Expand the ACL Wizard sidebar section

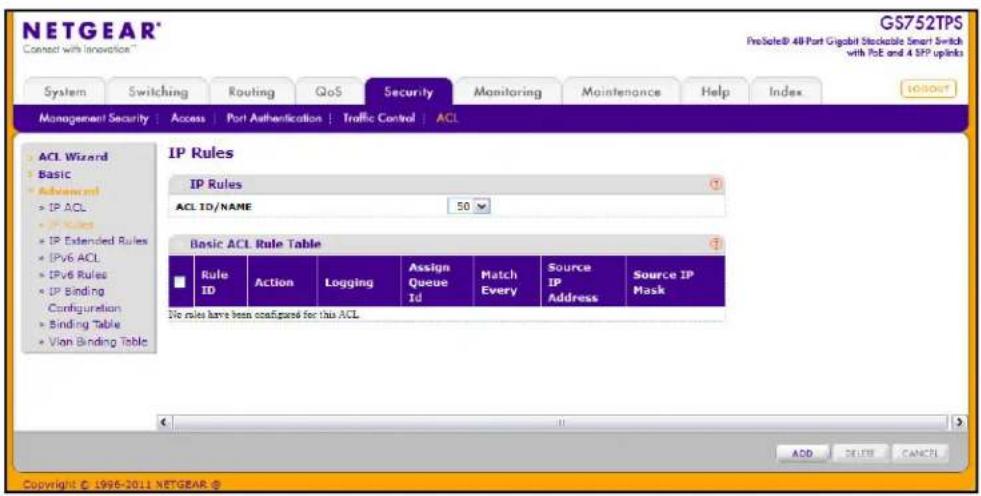coord(73,157)
